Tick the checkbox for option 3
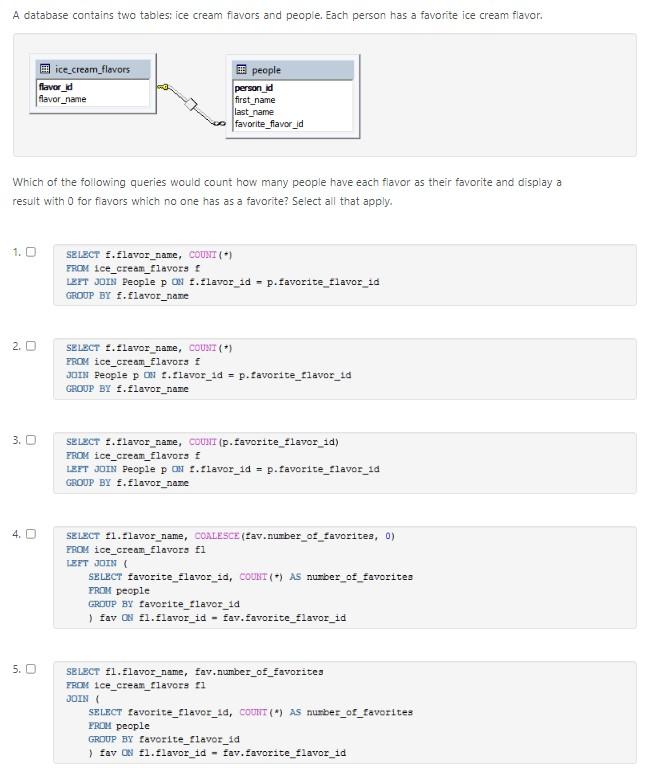The height and width of the screenshot is (777, 661). 31,440
